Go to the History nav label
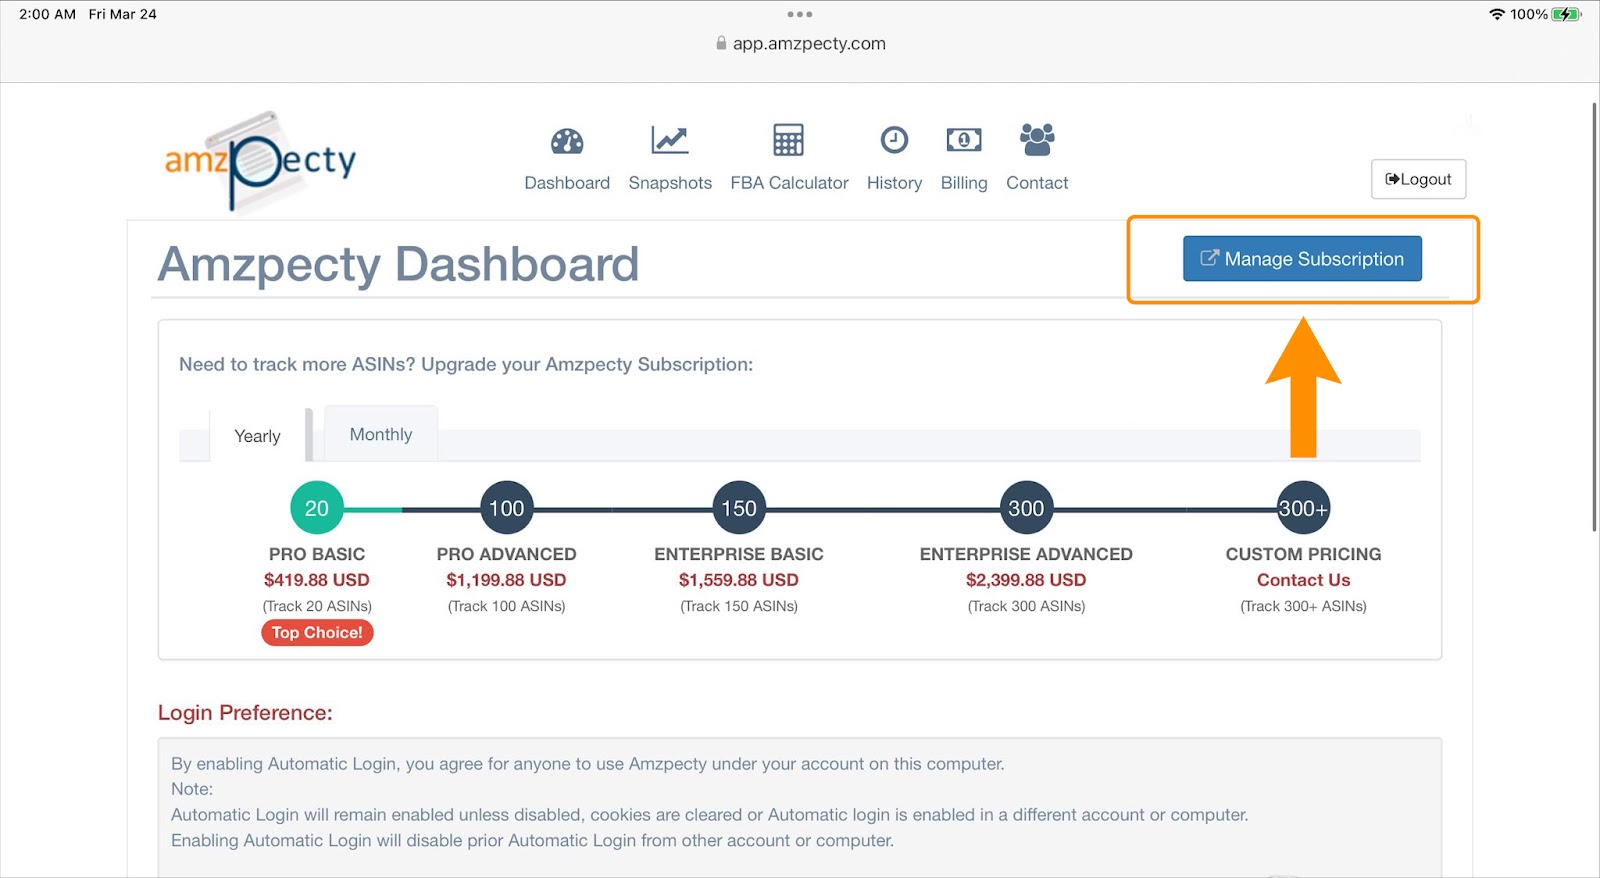Viewport: 1600px width, 878px height. [894, 183]
